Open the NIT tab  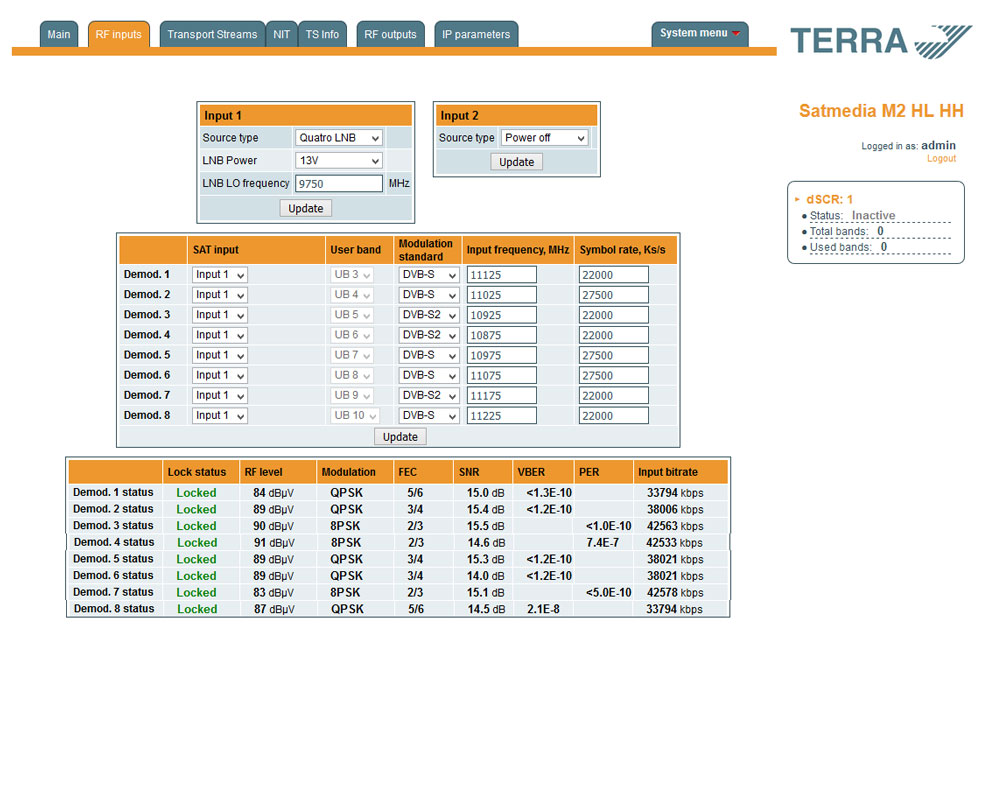tap(282, 34)
